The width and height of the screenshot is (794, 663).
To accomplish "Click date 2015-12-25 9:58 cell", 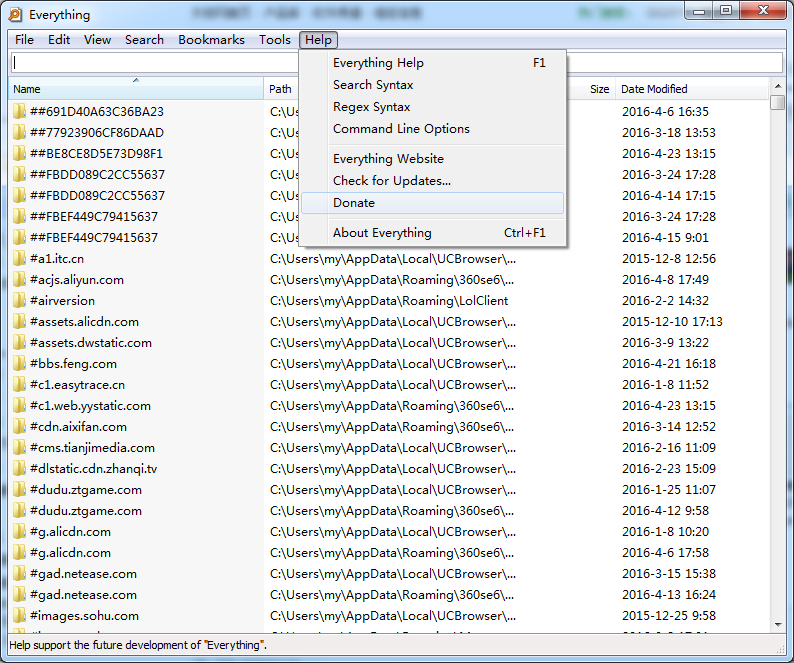I will 669,616.
